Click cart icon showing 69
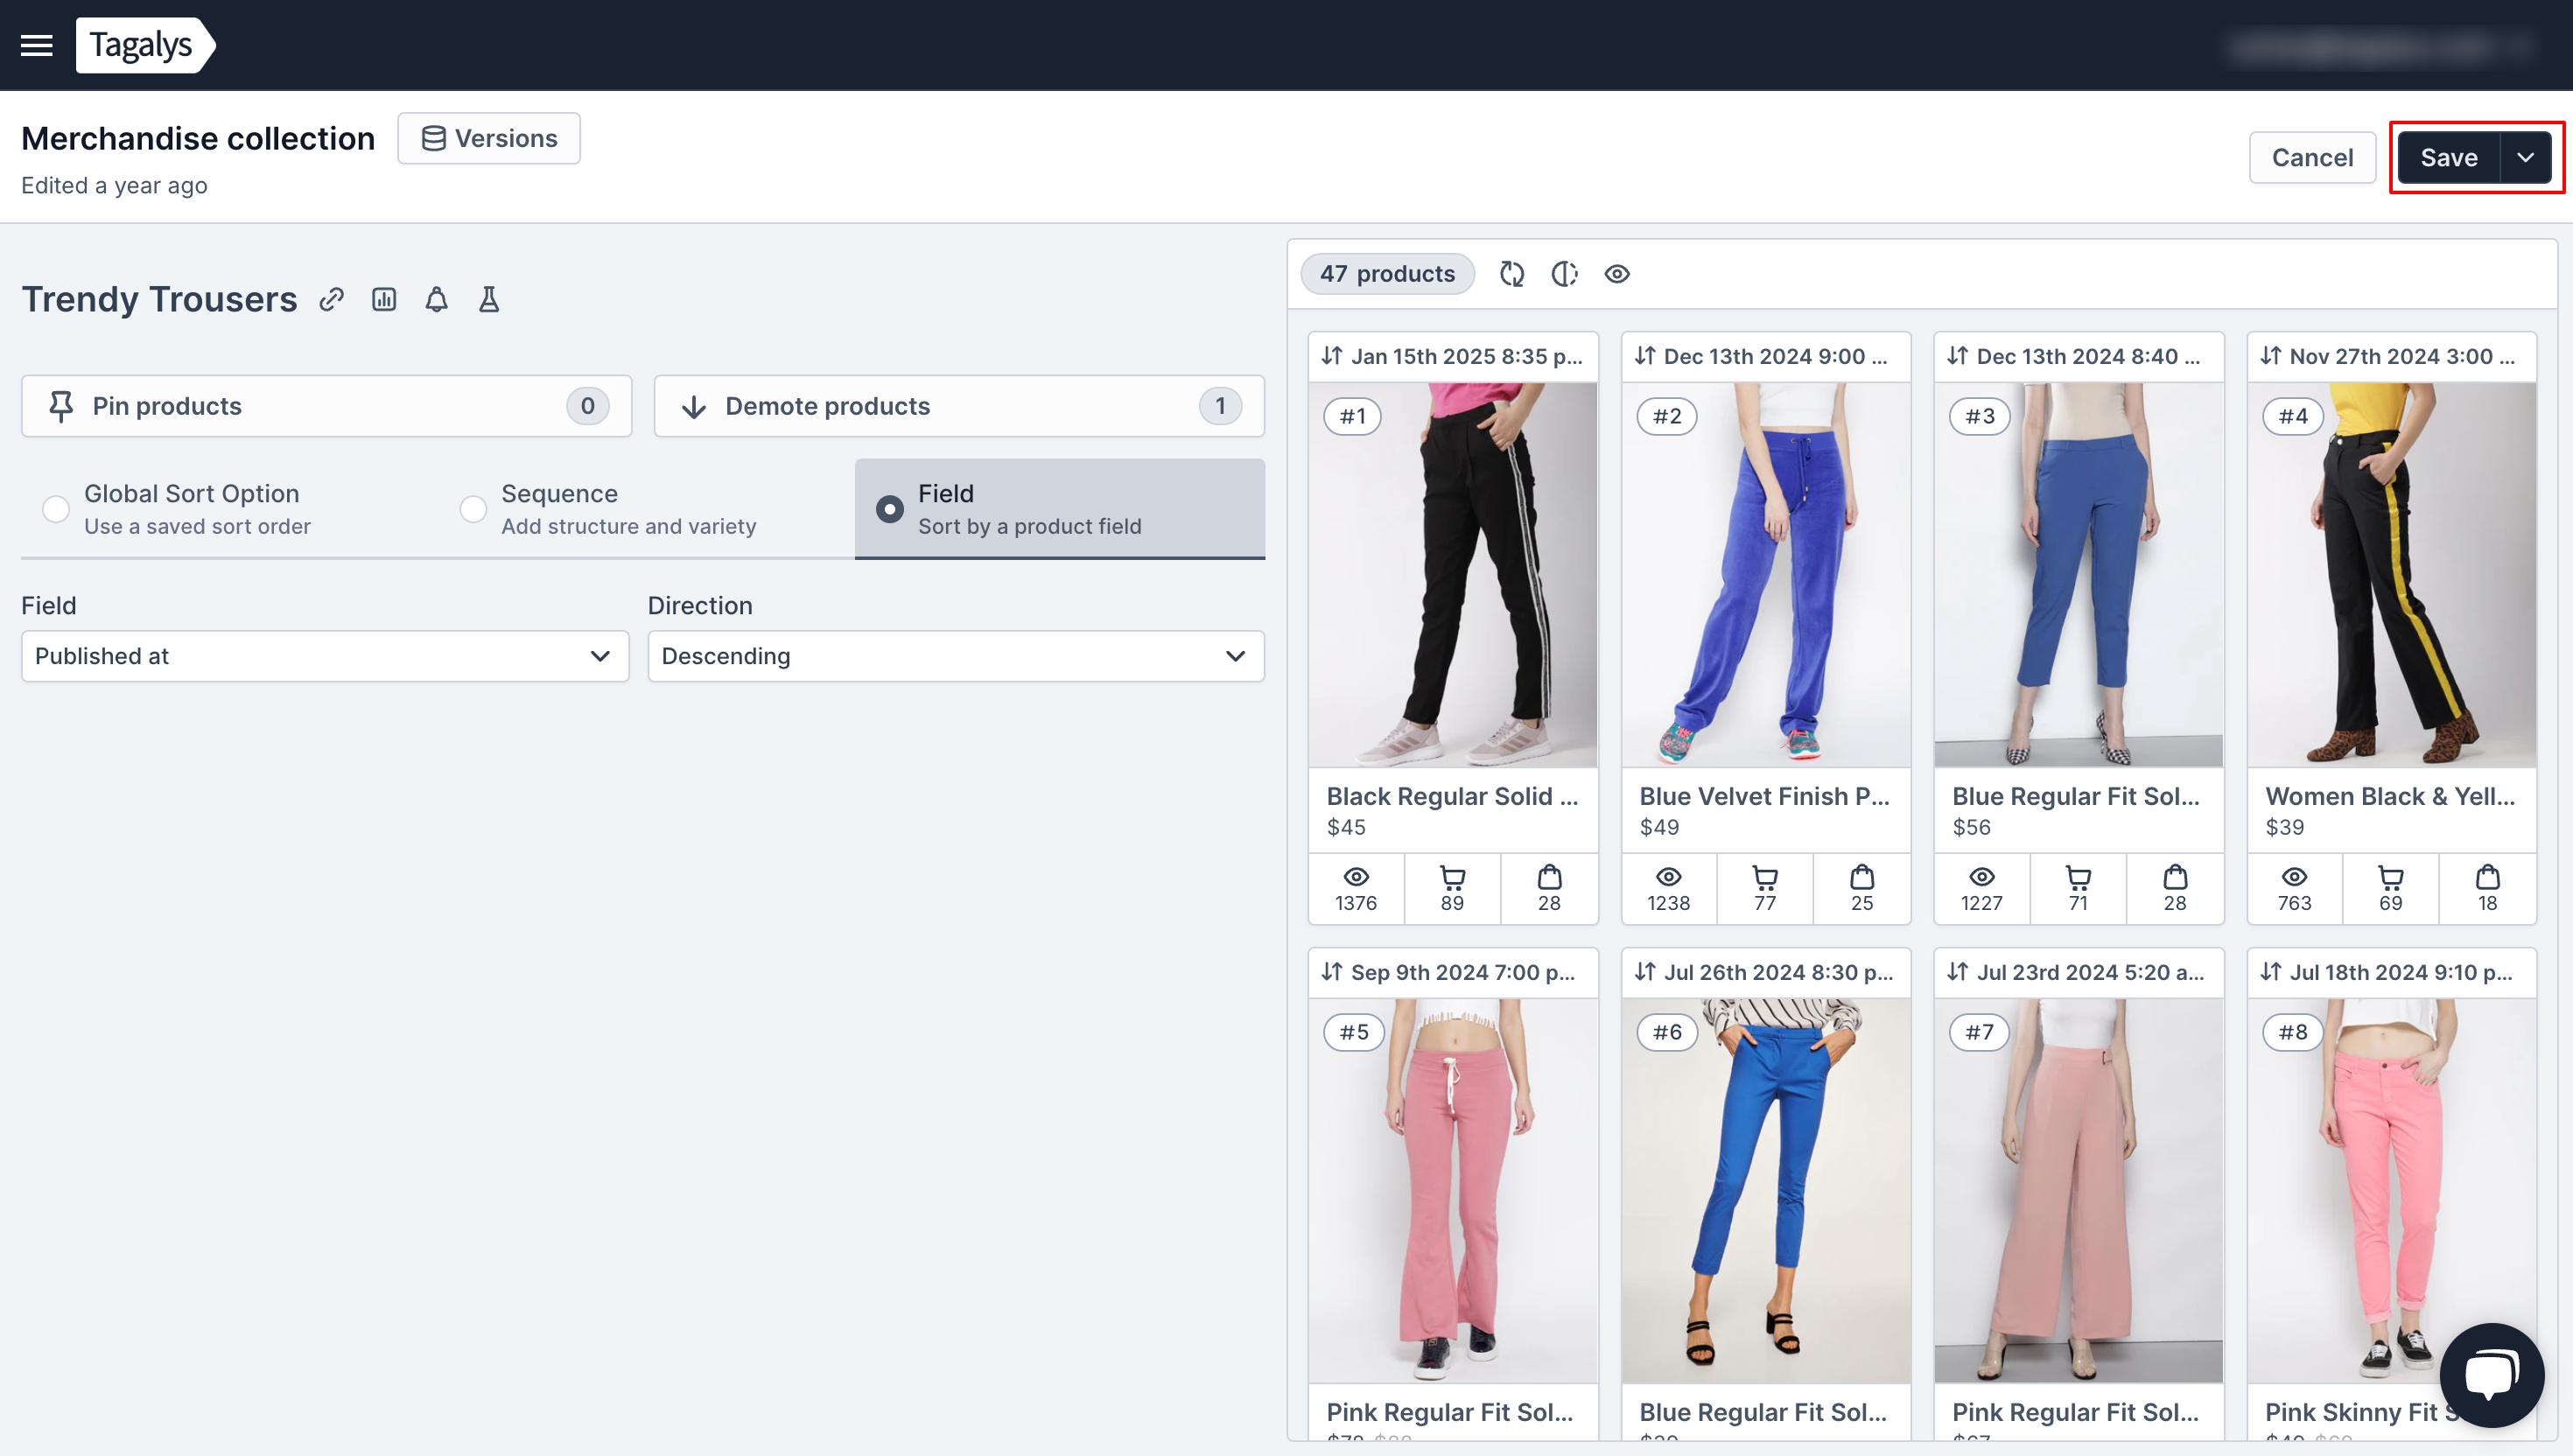2573x1456 pixels. (x=2391, y=877)
